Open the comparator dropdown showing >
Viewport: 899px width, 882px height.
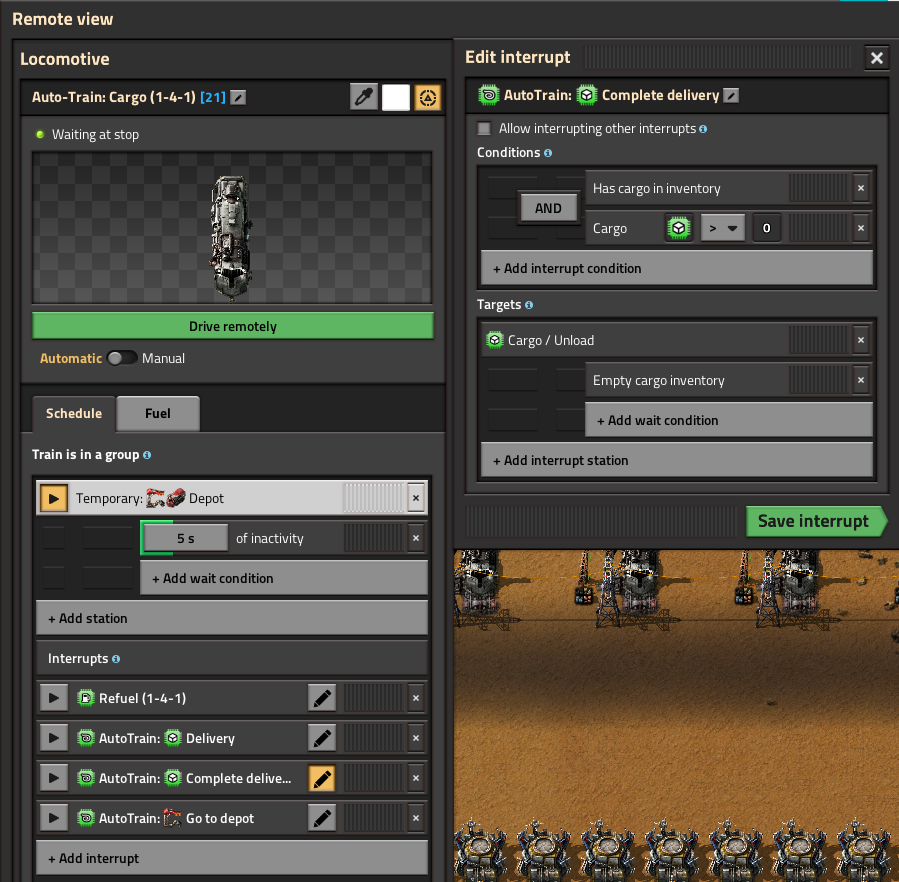click(722, 228)
